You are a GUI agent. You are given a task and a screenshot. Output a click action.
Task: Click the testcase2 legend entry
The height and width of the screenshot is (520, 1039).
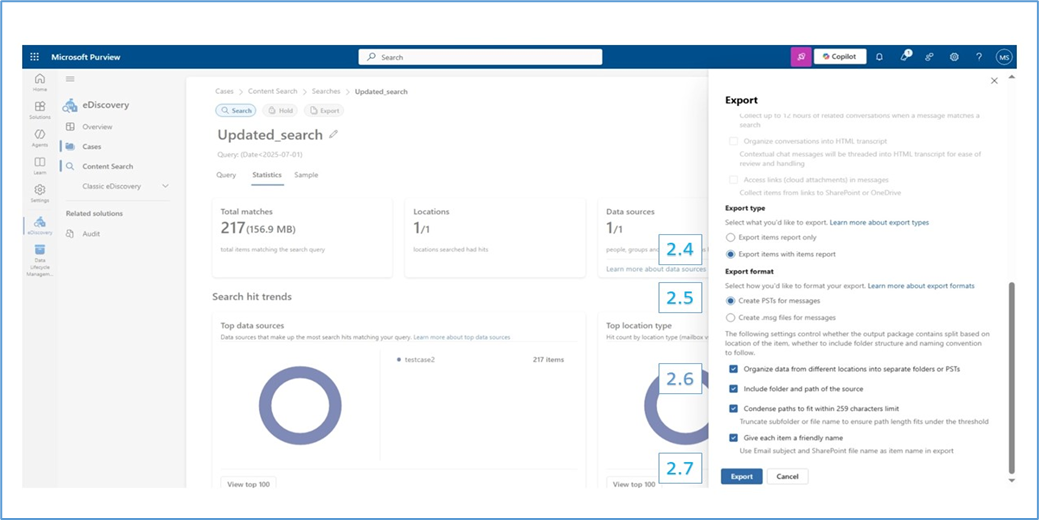[x=421, y=360]
